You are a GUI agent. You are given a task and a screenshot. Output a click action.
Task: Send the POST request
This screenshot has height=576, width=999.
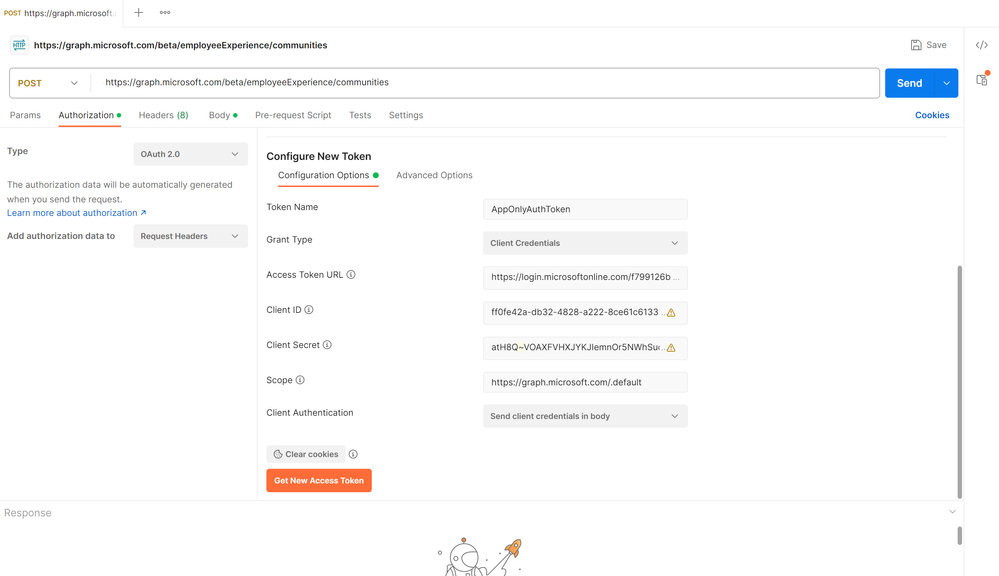(910, 83)
